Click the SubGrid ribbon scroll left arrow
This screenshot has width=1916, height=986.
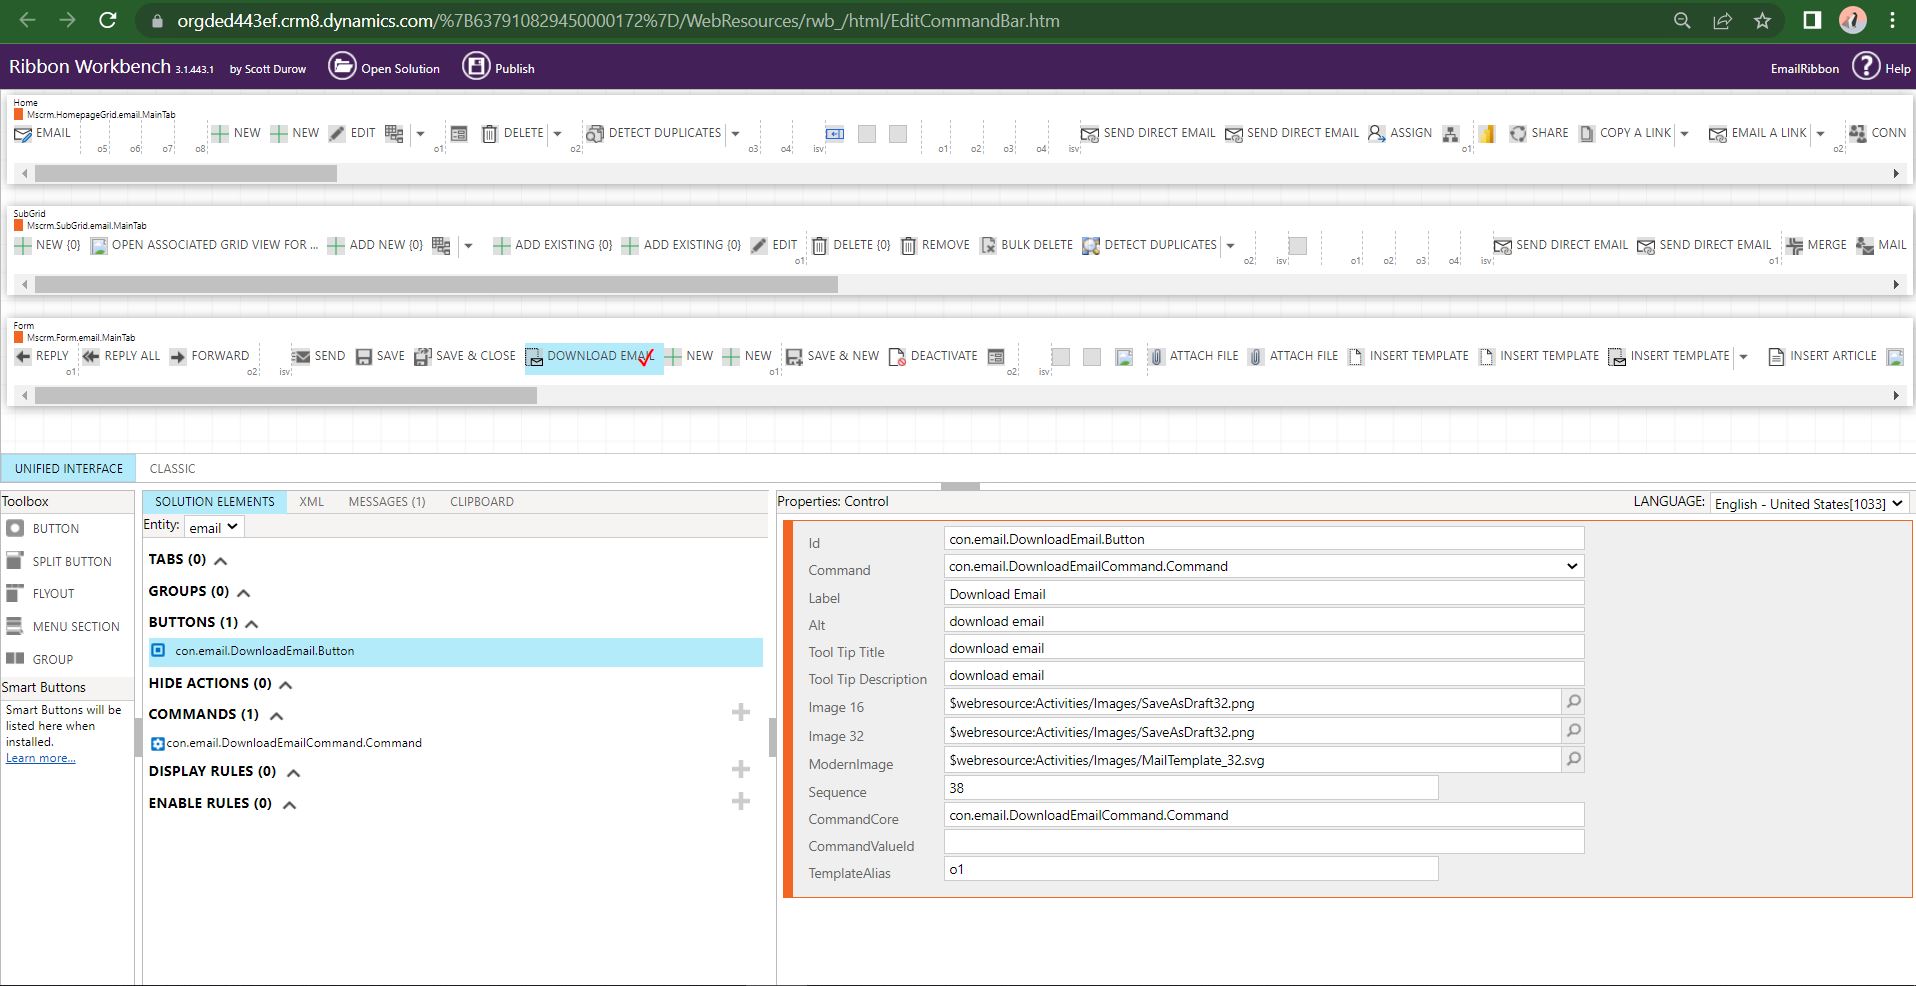[x=25, y=285]
